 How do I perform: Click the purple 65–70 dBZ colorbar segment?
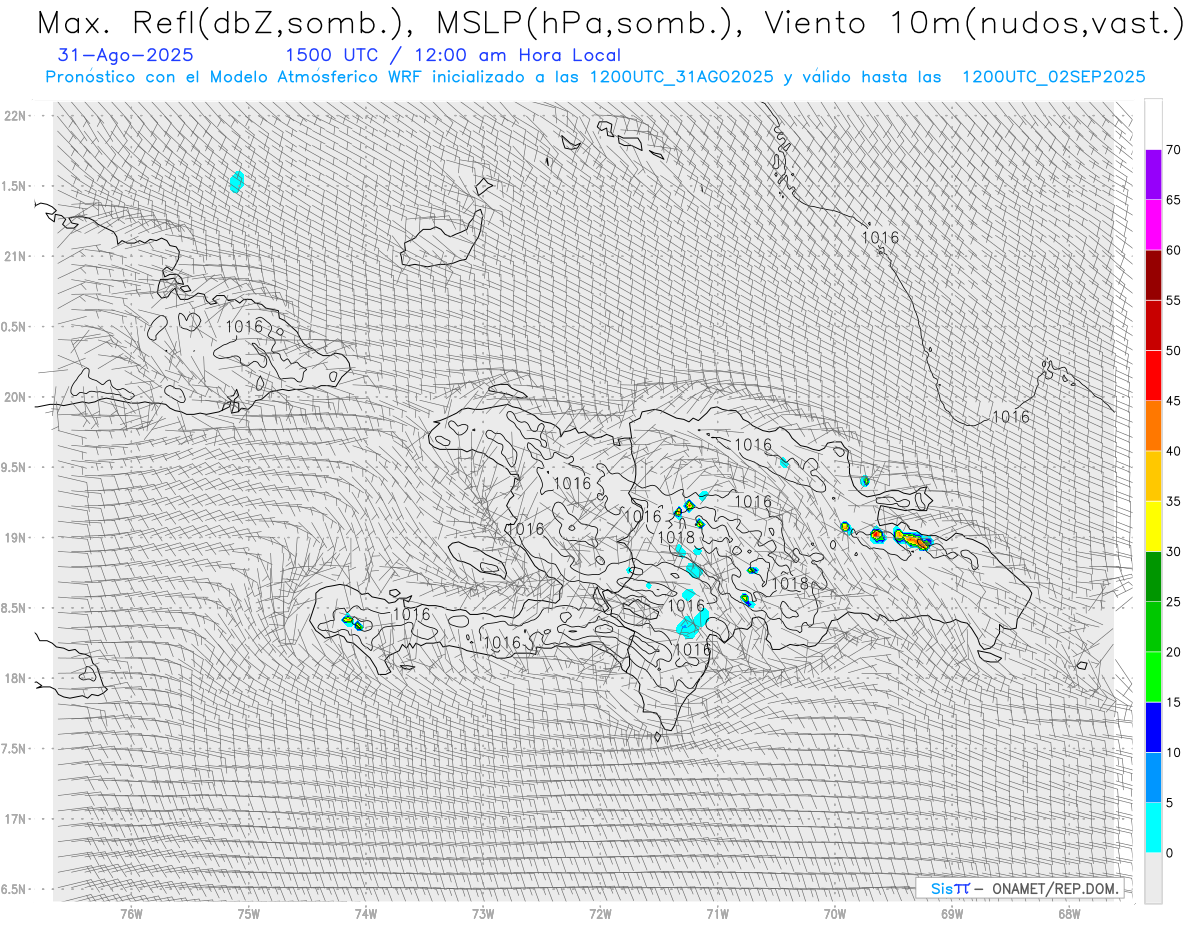[x=1153, y=175]
